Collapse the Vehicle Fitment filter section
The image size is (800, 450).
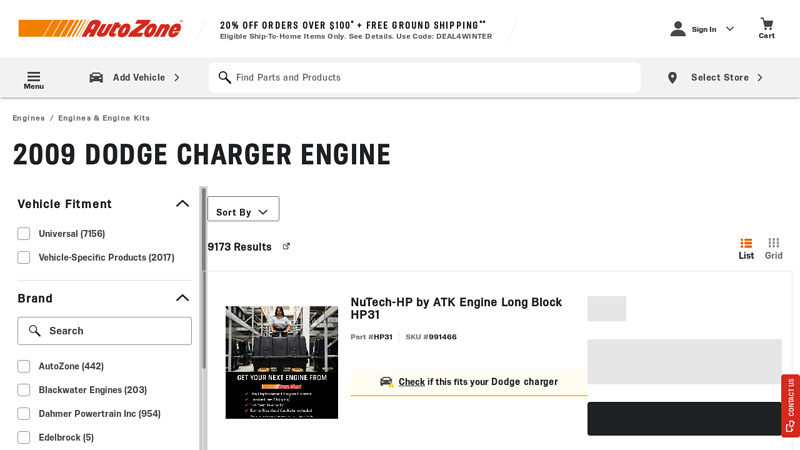coord(182,204)
